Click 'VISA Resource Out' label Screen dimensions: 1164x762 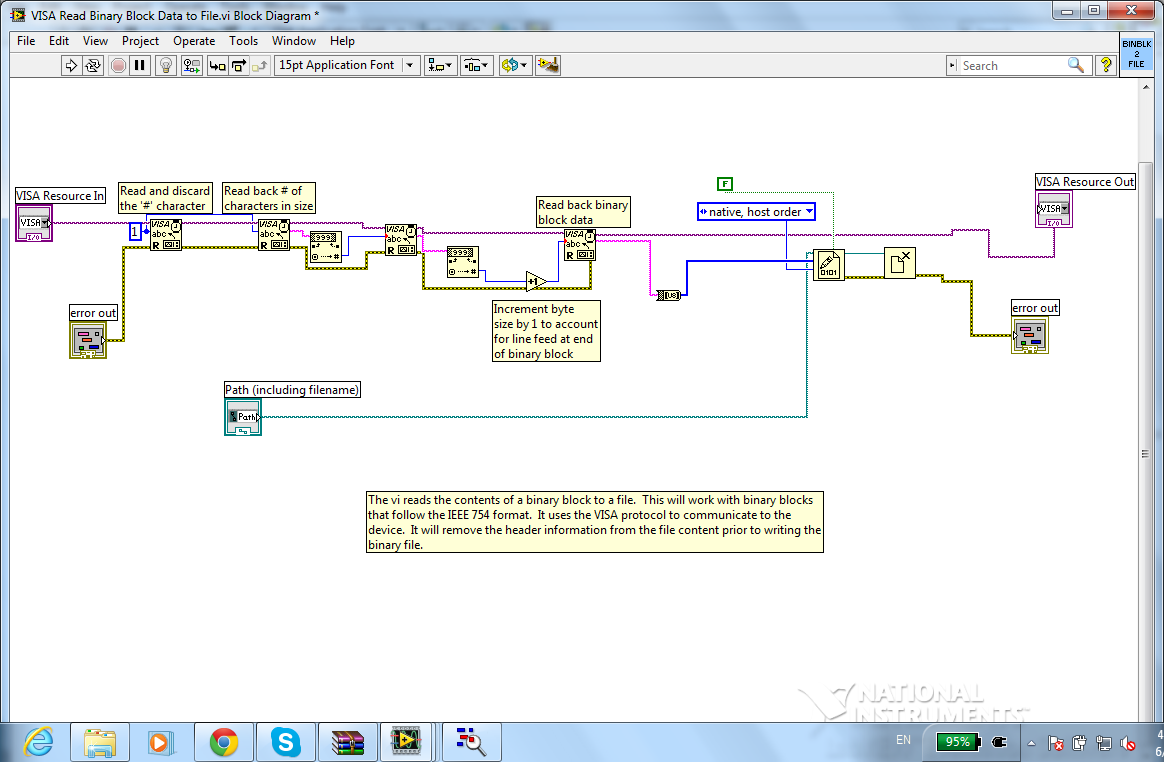pyautogui.click(x=1085, y=182)
